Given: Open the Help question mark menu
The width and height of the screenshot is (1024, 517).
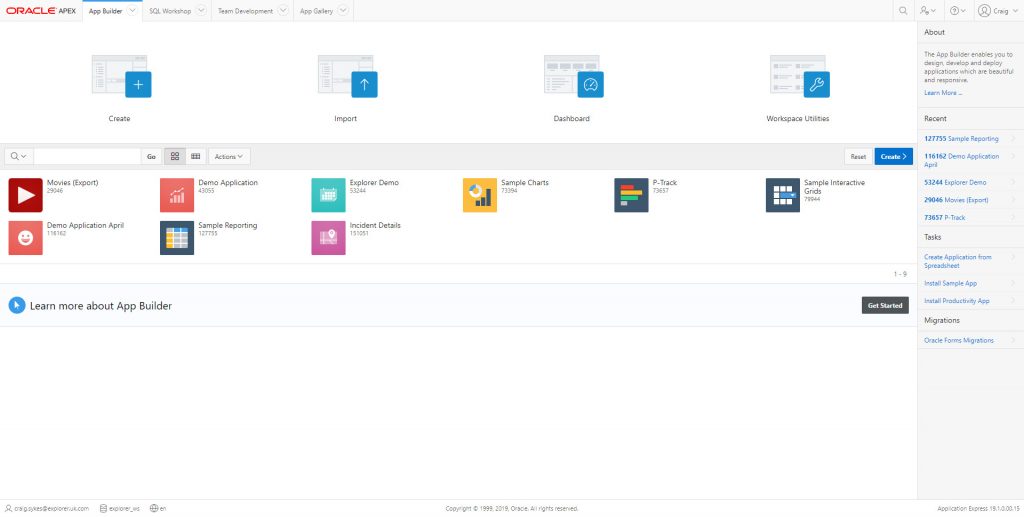Looking at the screenshot, I should click(958, 11).
